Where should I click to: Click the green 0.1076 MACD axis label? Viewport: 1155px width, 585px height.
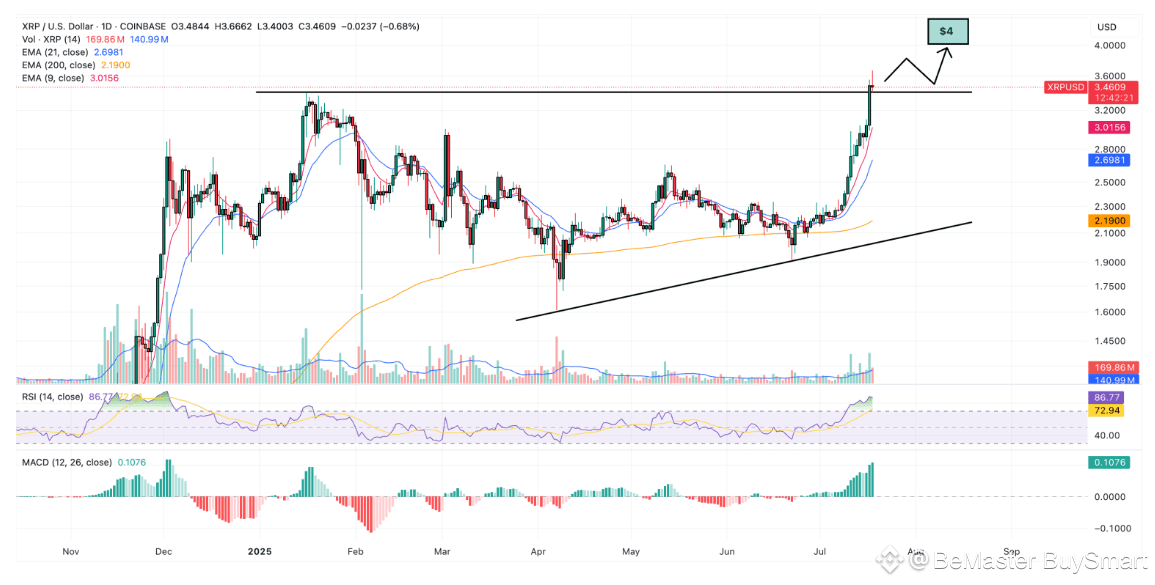click(x=1110, y=463)
